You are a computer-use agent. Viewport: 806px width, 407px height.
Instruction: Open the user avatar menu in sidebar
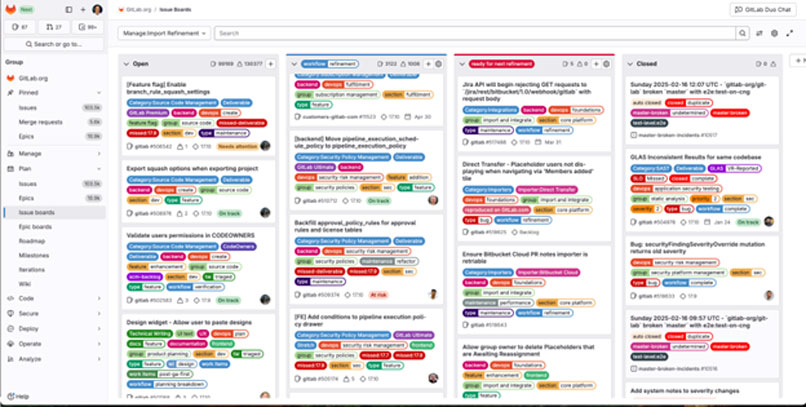tap(97, 9)
